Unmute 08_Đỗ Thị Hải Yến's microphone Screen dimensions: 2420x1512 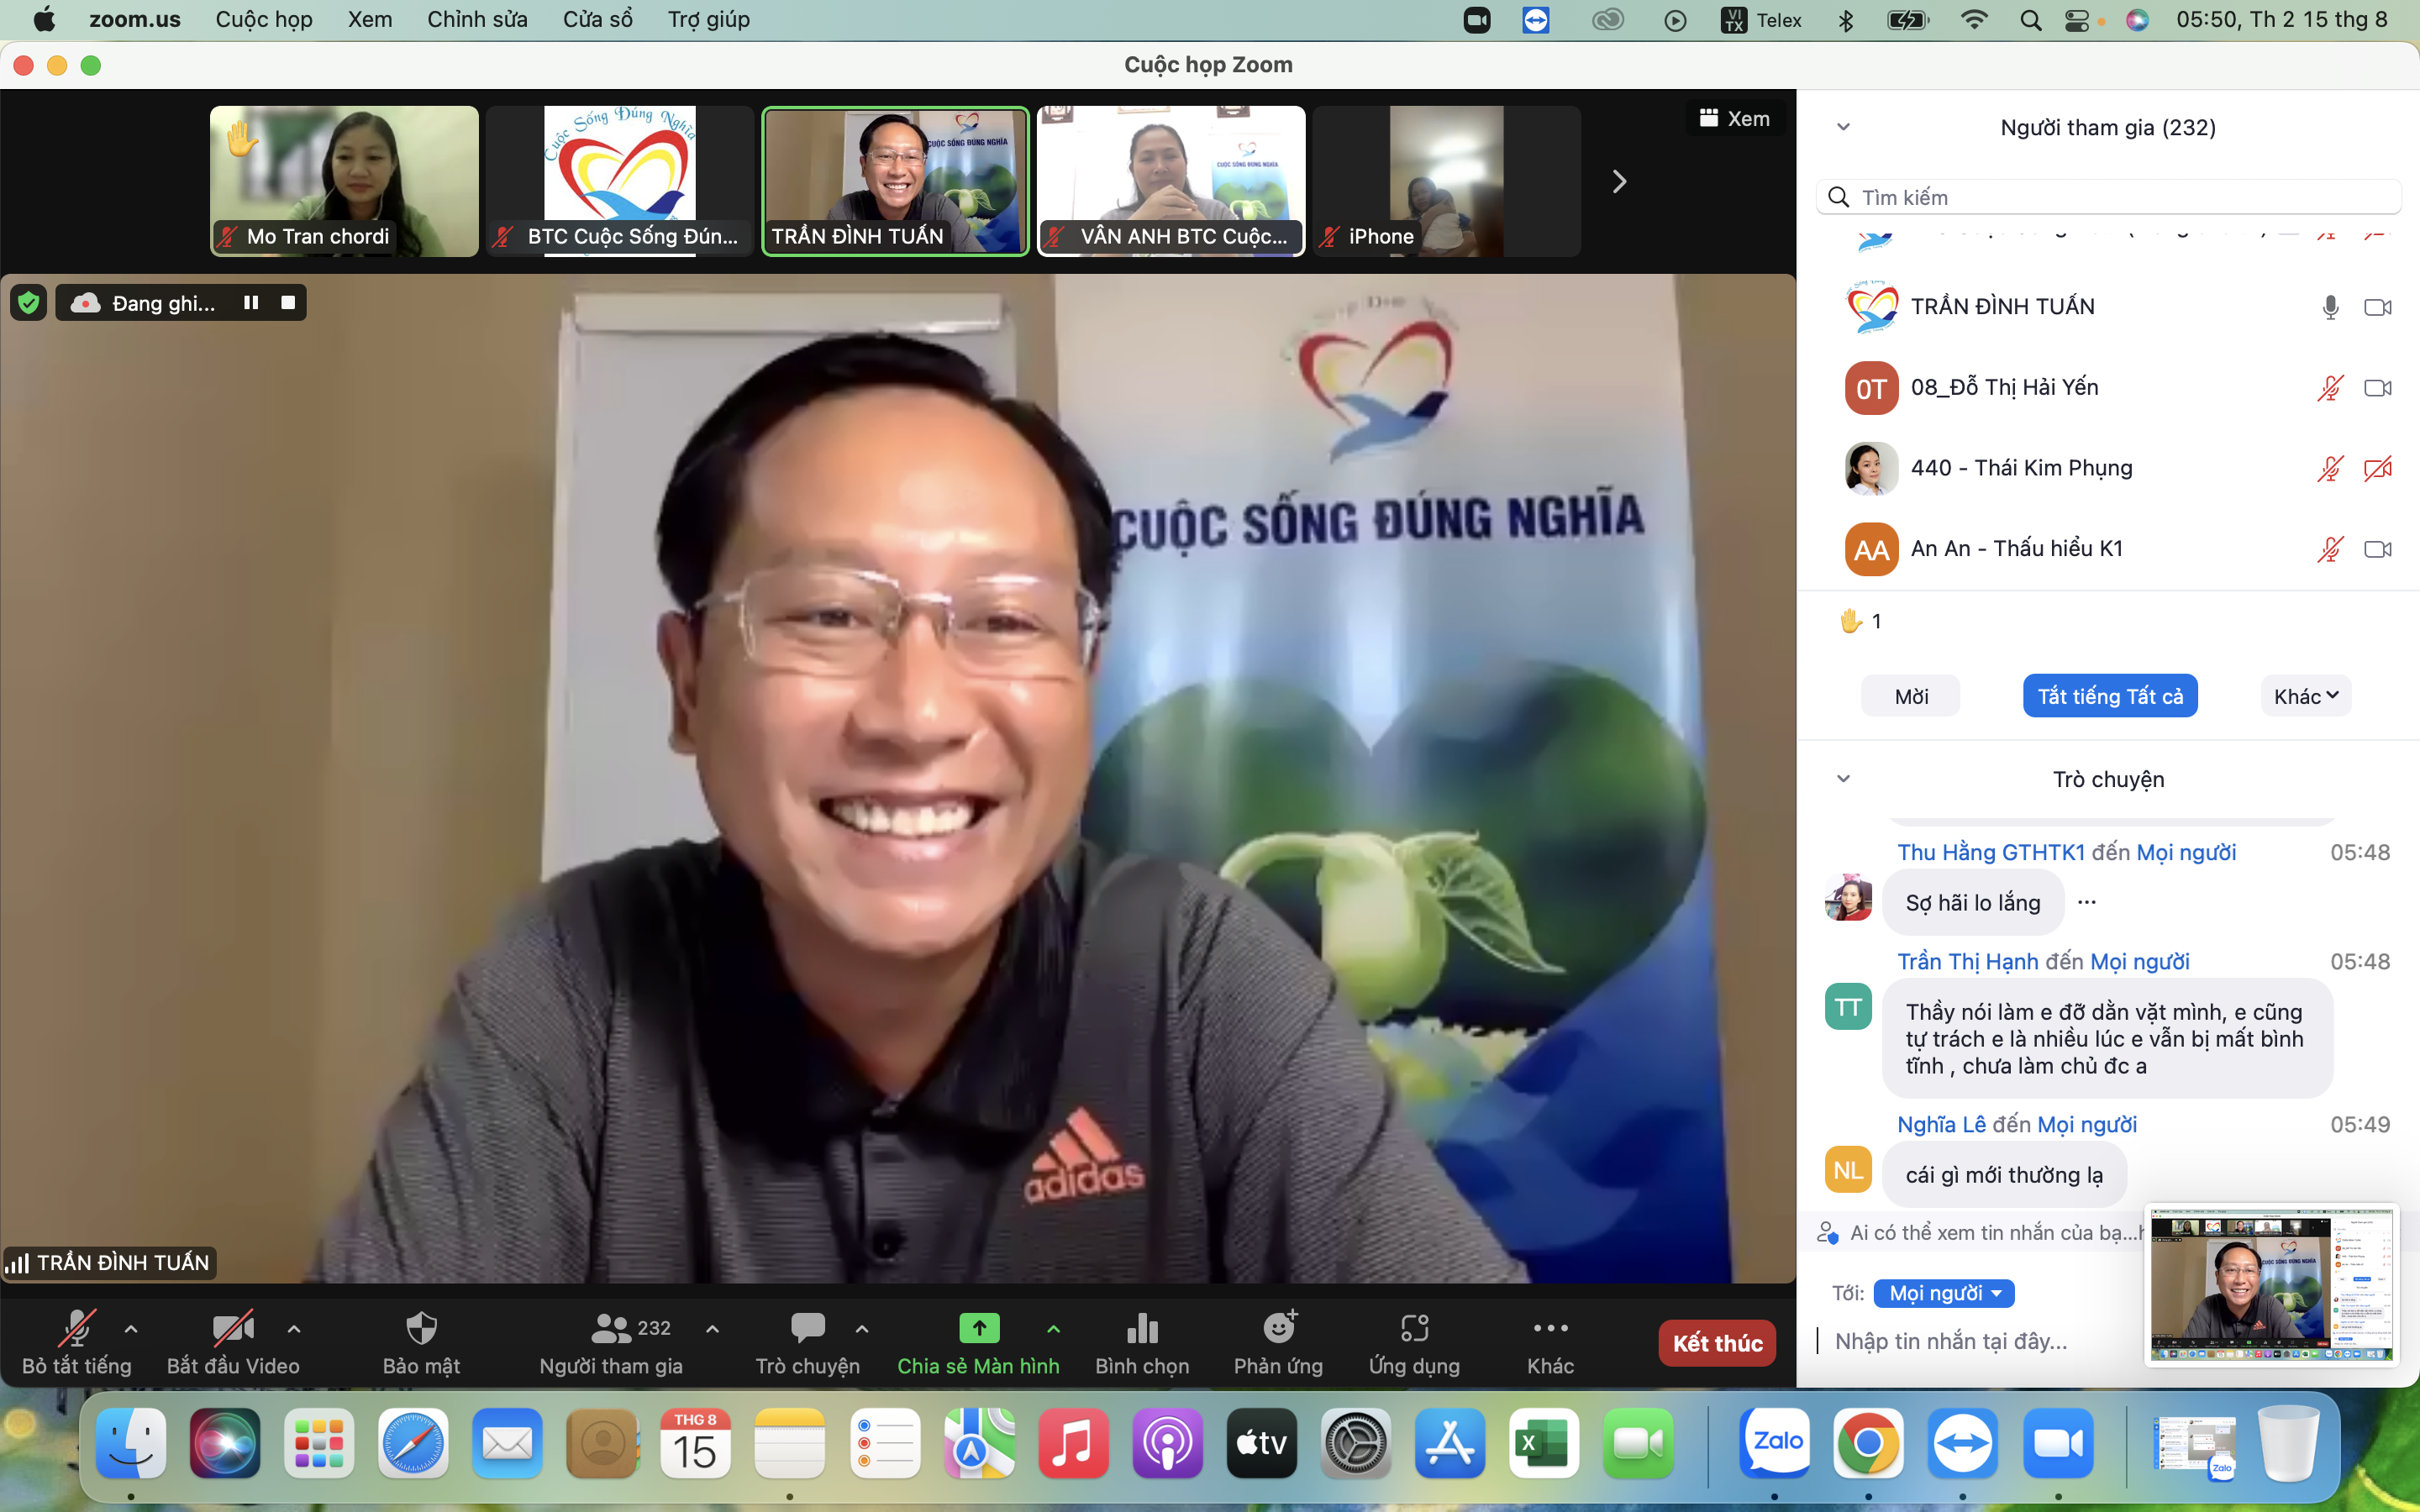click(2330, 388)
